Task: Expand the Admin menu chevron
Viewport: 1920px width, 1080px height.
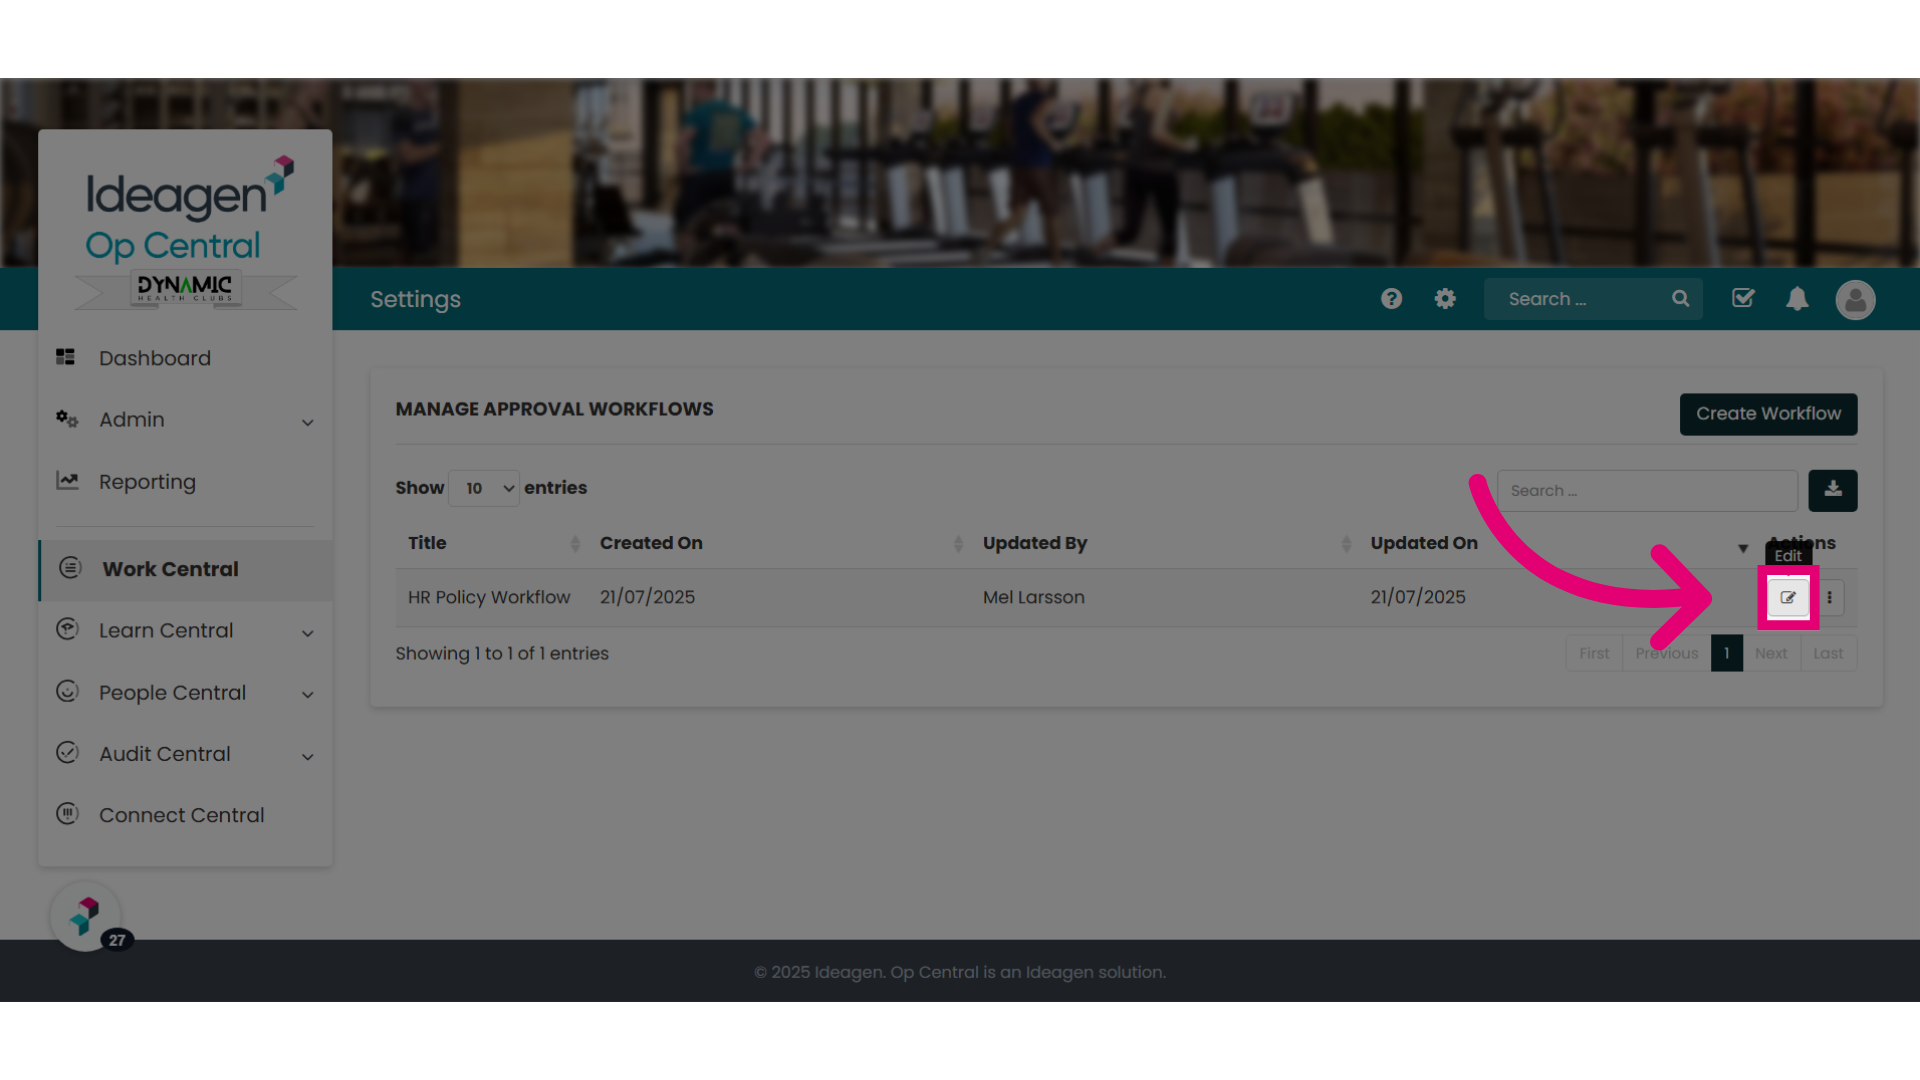Action: [308, 422]
